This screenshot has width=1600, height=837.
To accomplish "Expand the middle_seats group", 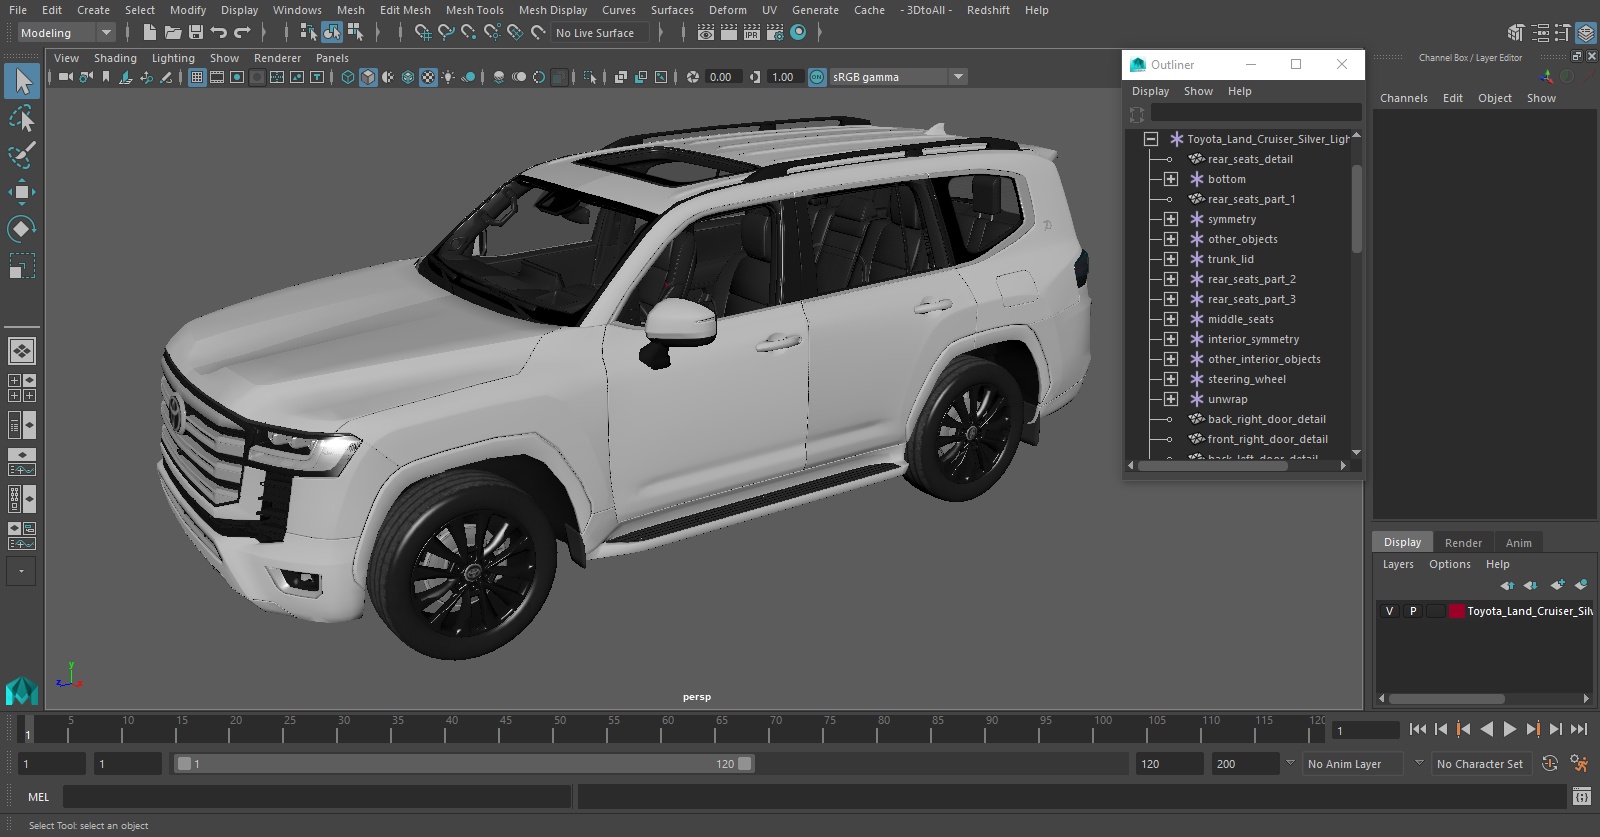I will (1171, 319).
